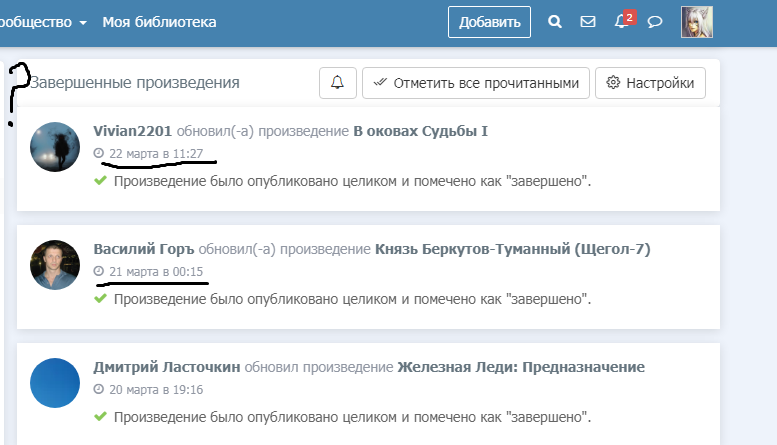777x445 pixels.
Task: Open the search magnifier icon
Action: [x=555, y=21]
